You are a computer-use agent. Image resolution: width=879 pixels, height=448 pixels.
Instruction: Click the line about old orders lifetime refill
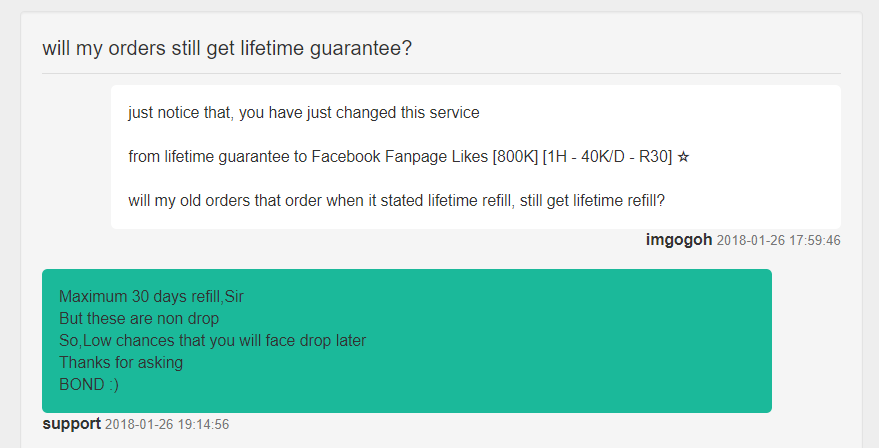[x=396, y=201]
